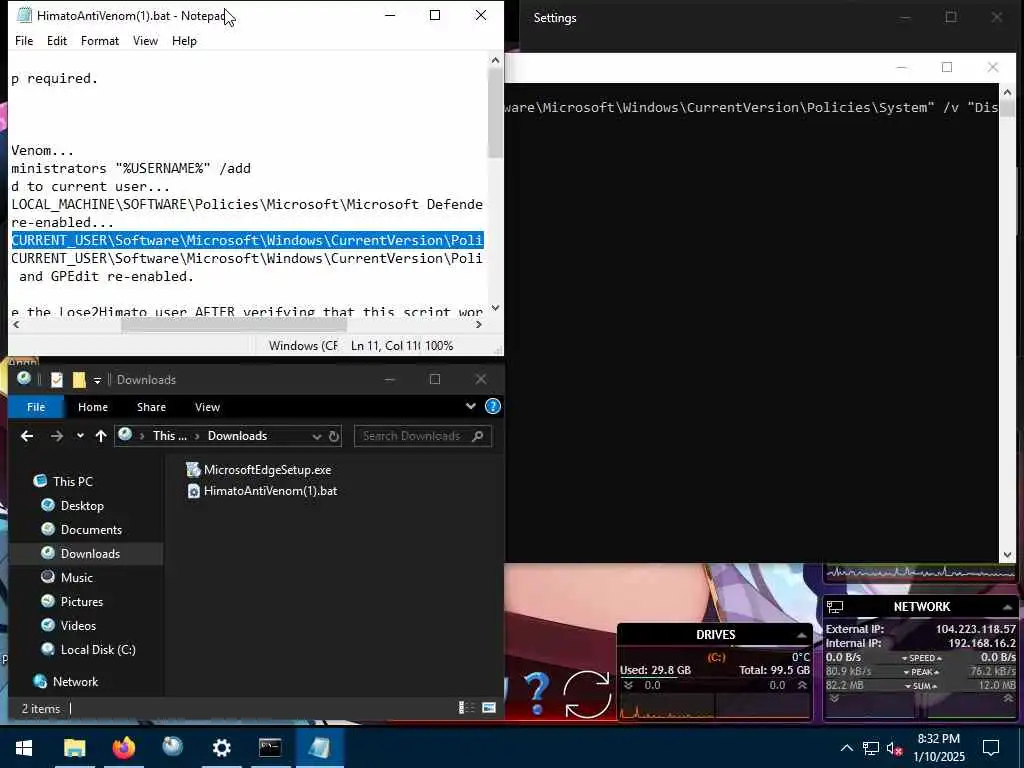Open the View ribbon tab in Explorer
The image size is (1024, 768).
pyautogui.click(x=207, y=407)
